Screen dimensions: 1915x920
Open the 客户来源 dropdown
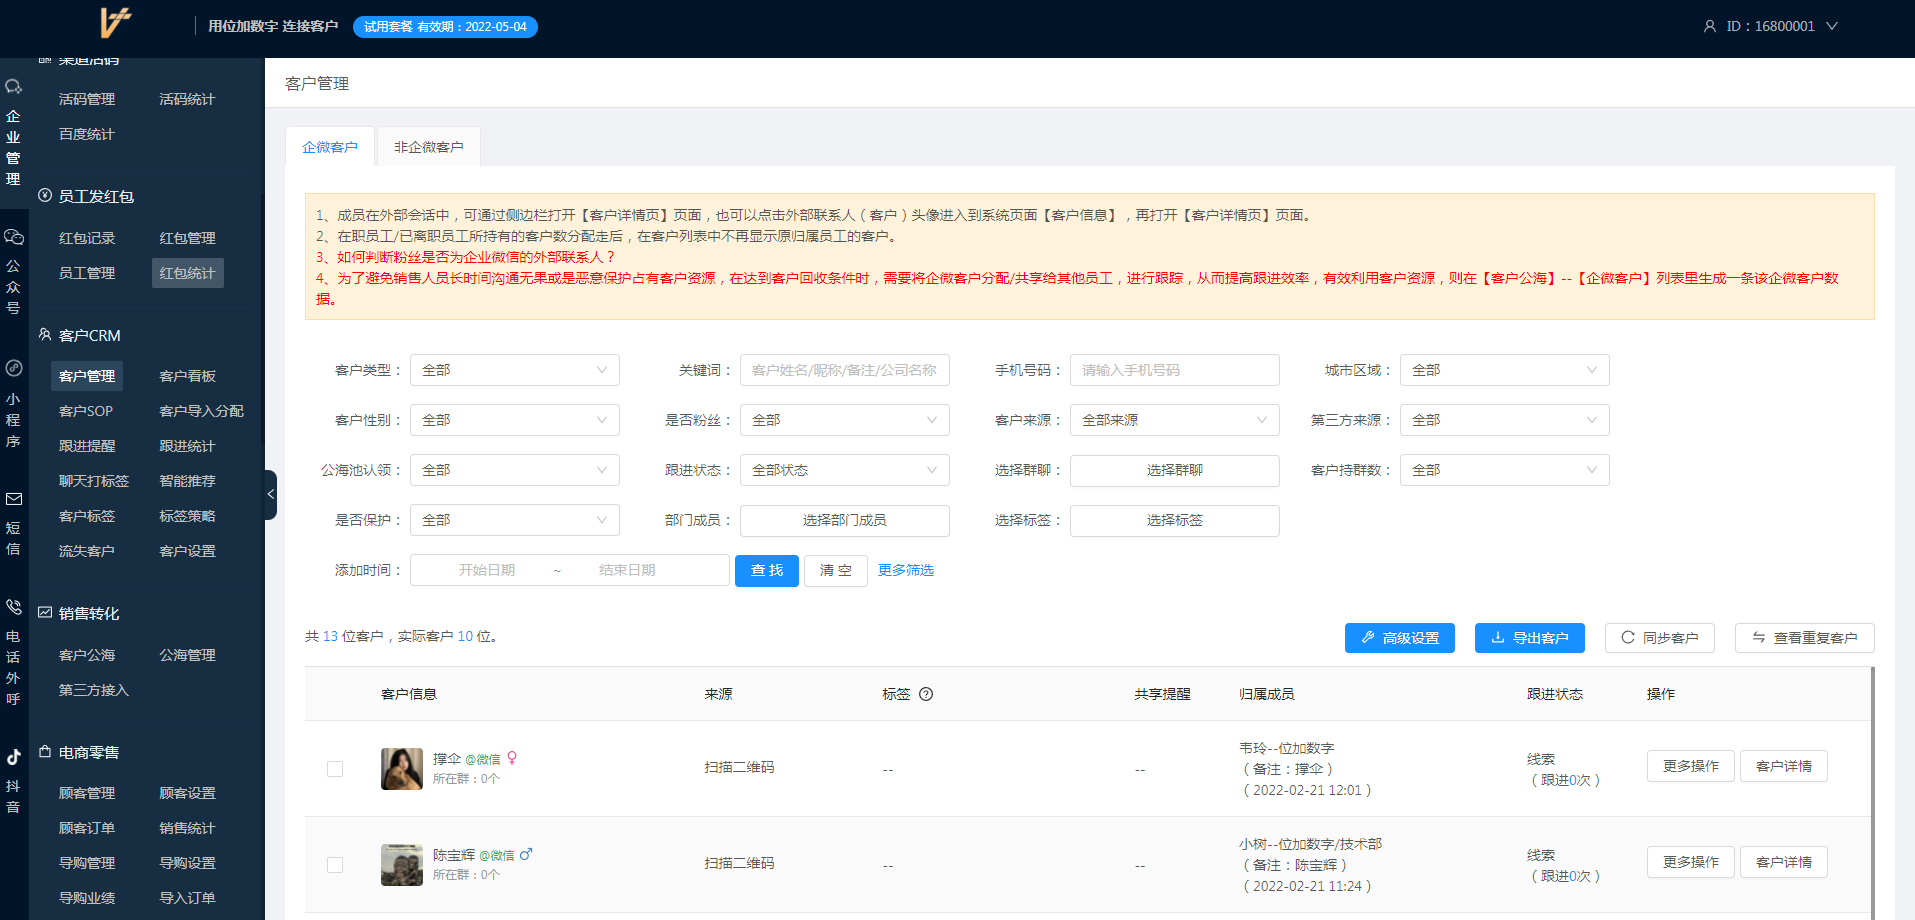tap(1175, 420)
